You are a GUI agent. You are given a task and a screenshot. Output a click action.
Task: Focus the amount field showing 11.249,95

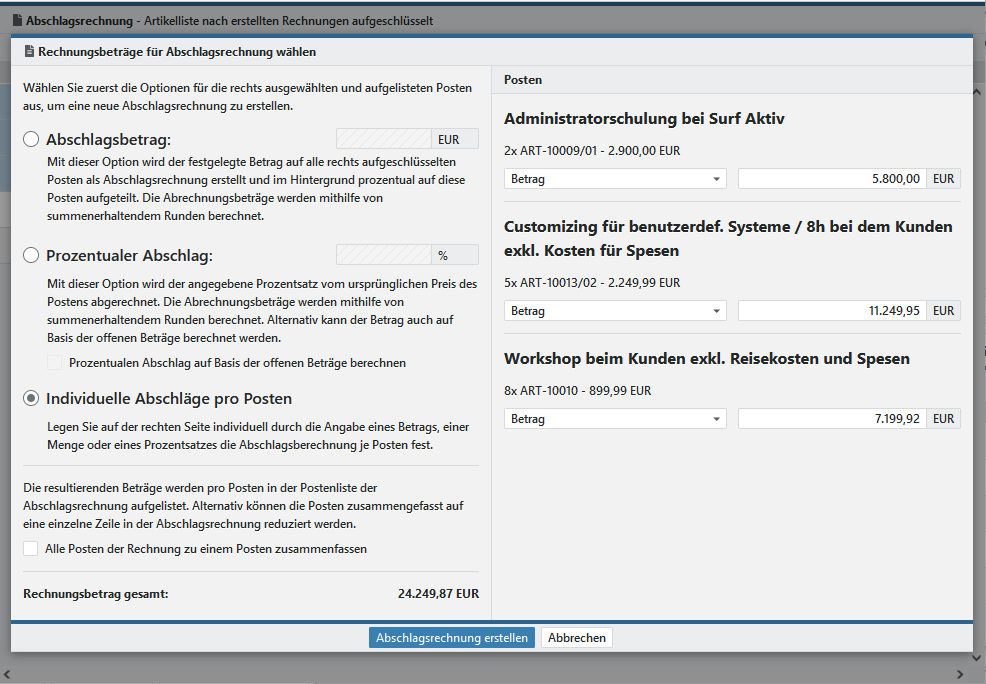(832, 311)
